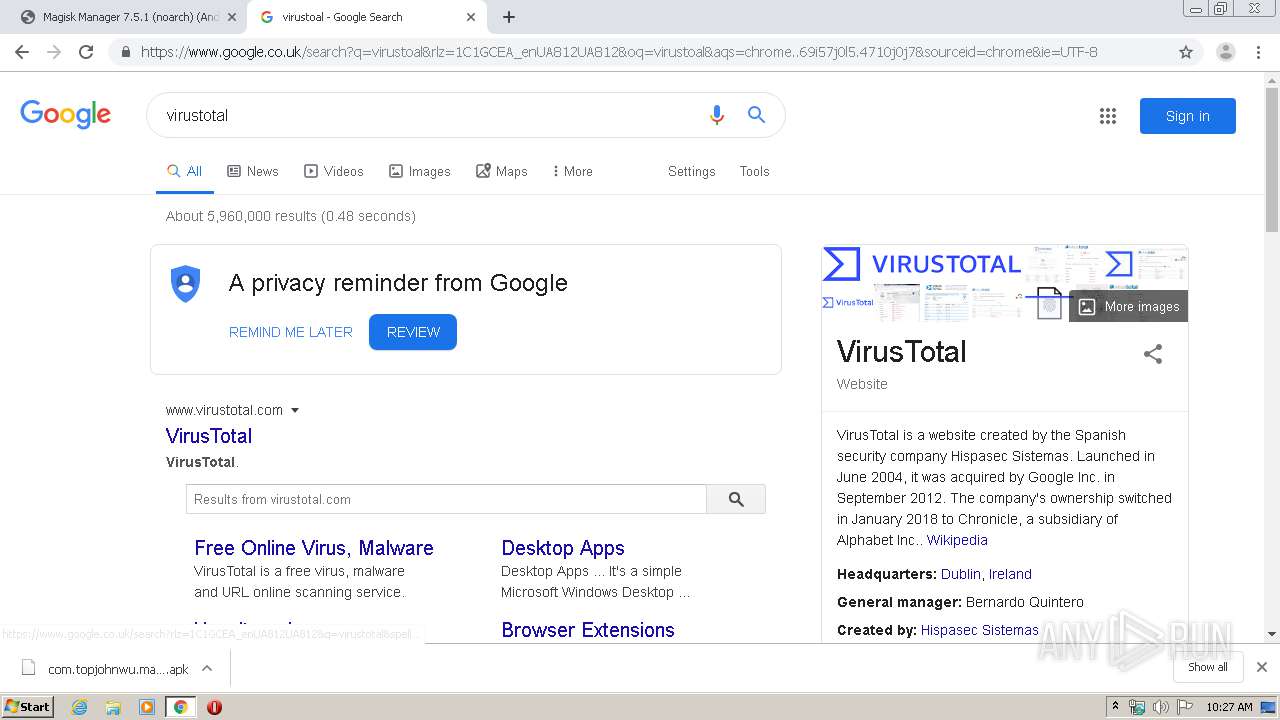The image size is (1280, 720).
Task: Close the virustoal Google Search tab
Action: coord(471,17)
